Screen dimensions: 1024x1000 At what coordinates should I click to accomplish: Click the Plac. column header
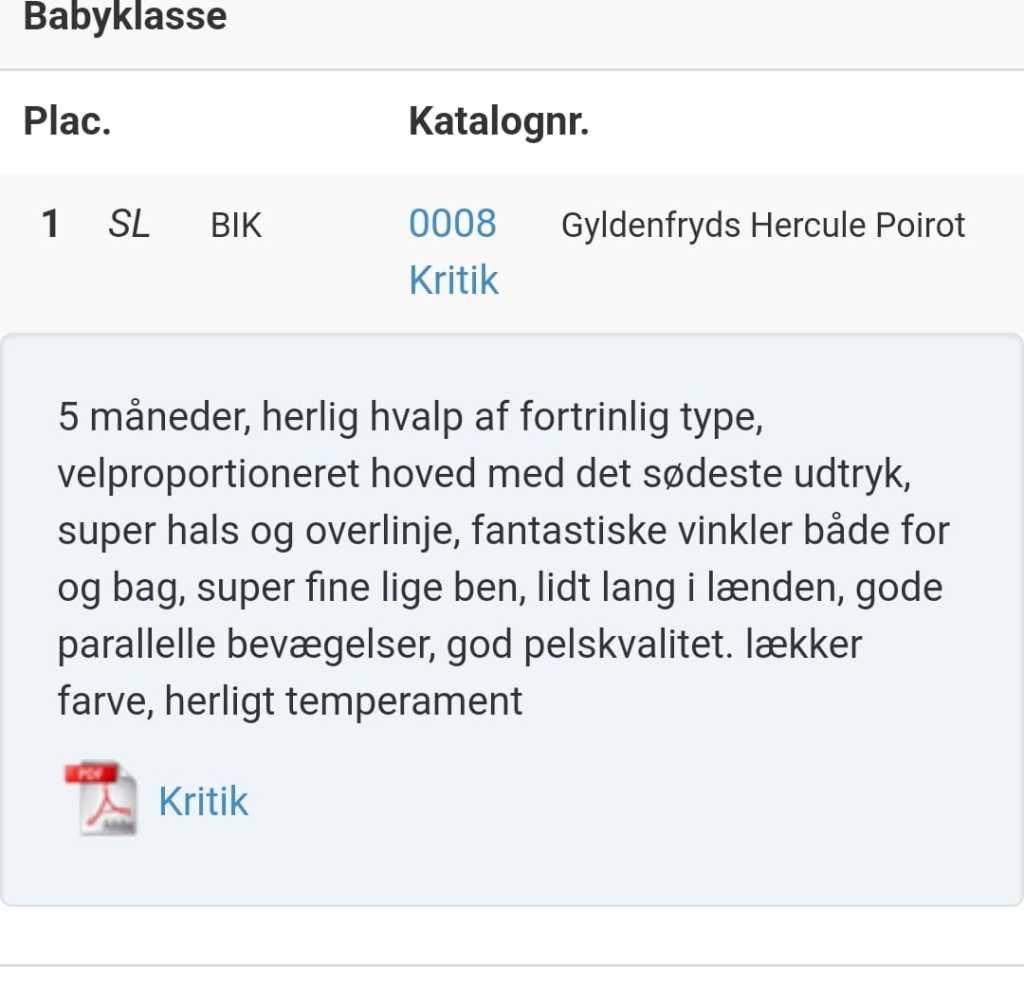(x=67, y=122)
